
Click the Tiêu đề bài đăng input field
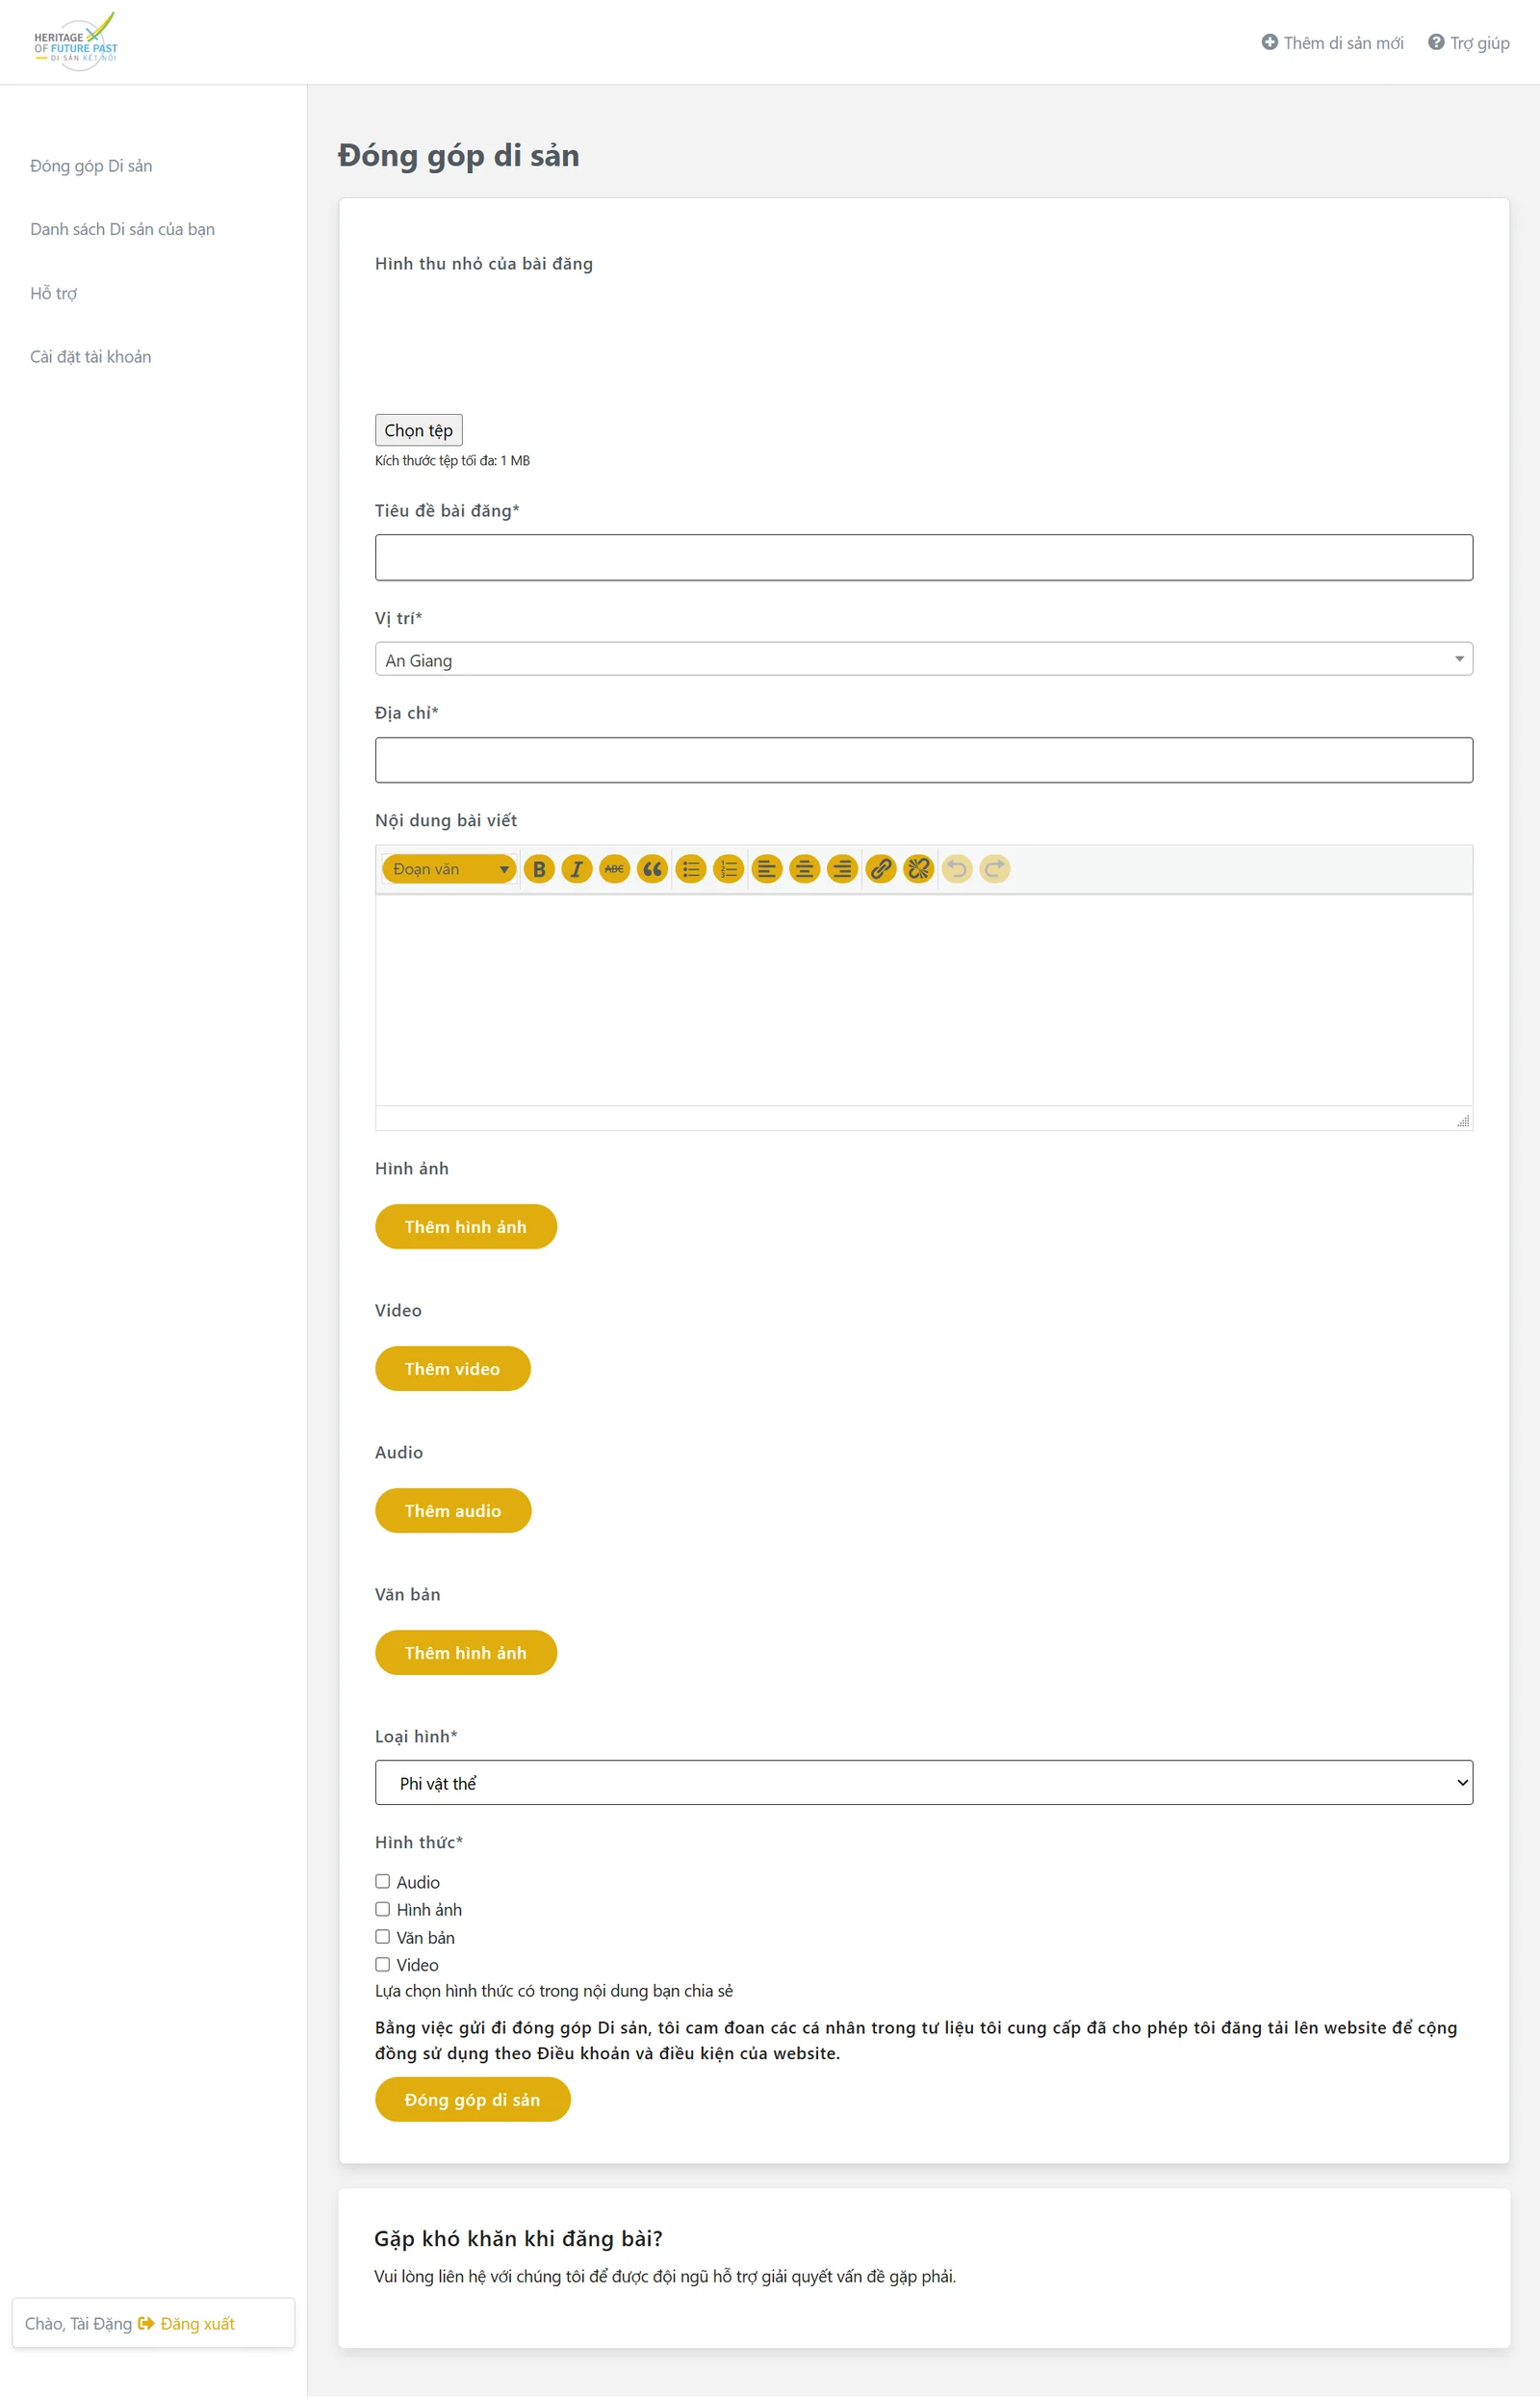coord(923,557)
